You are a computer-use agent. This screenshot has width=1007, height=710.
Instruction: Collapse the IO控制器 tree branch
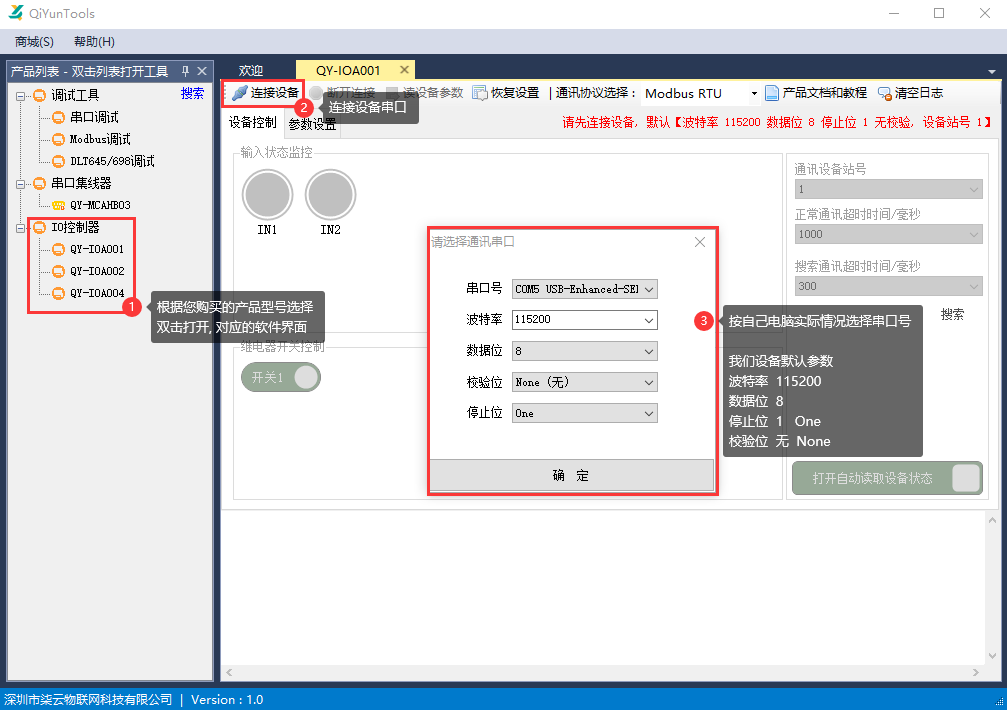(21, 226)
